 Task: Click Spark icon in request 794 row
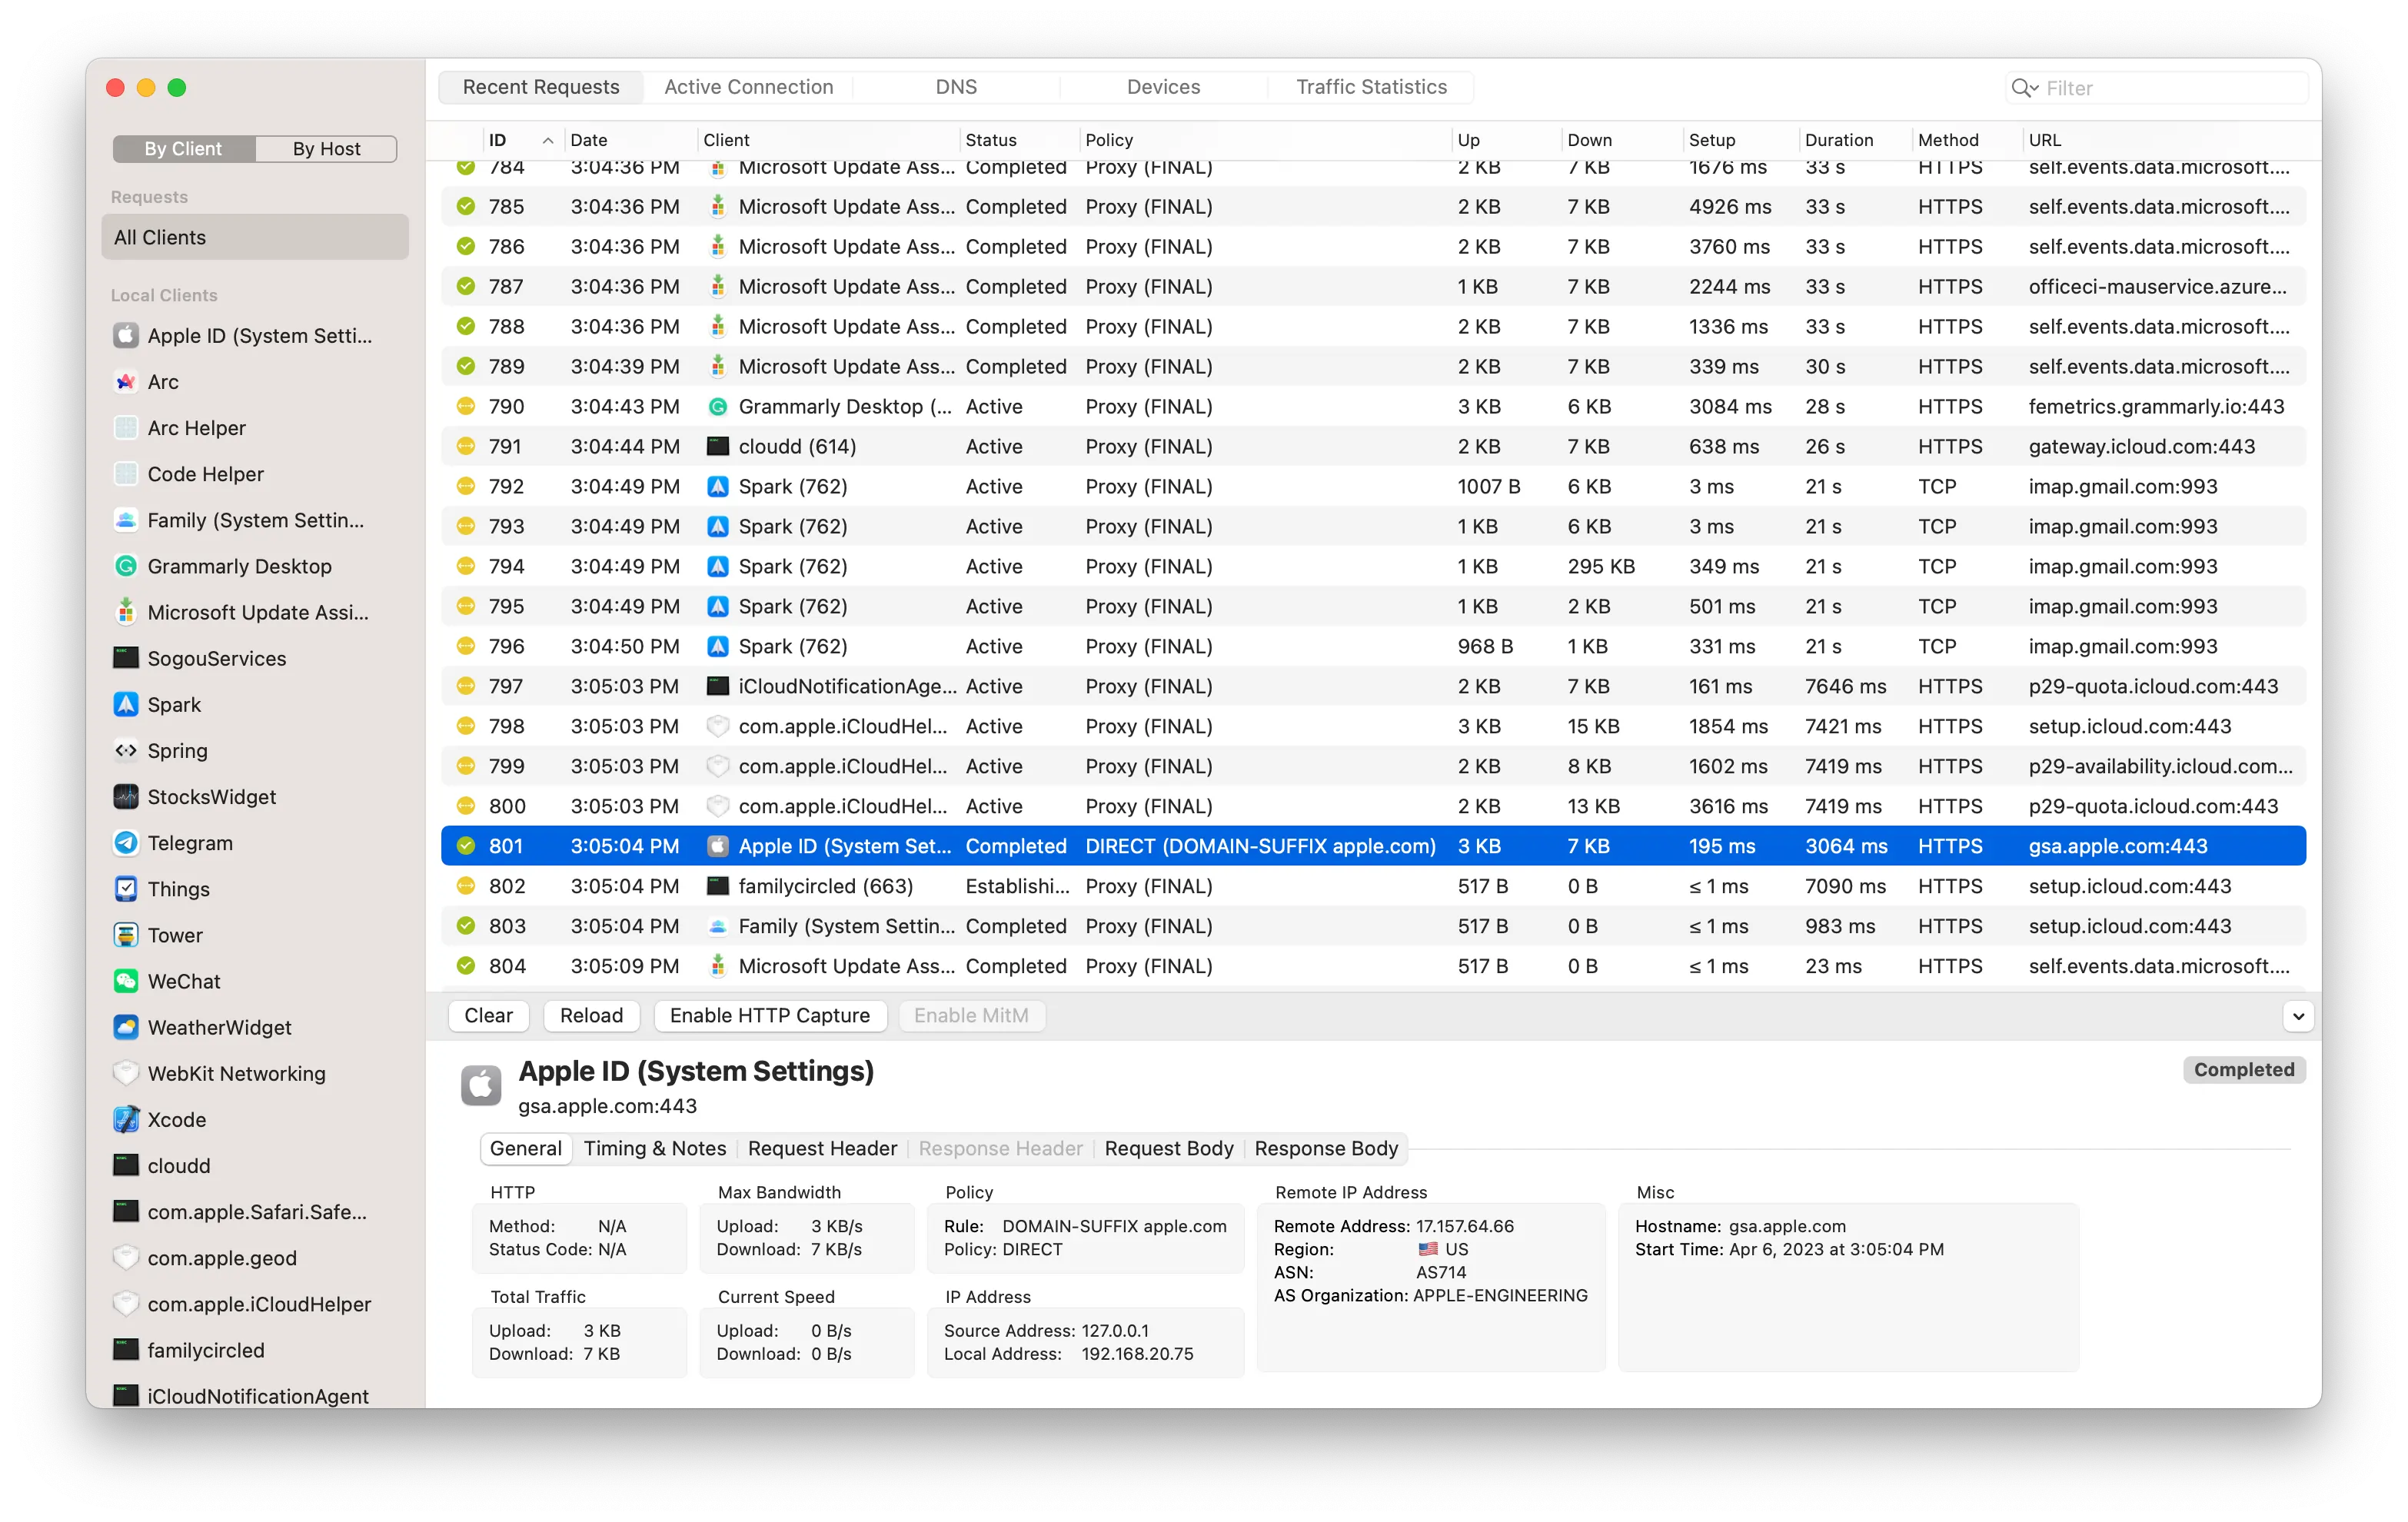tap(717, 566)
